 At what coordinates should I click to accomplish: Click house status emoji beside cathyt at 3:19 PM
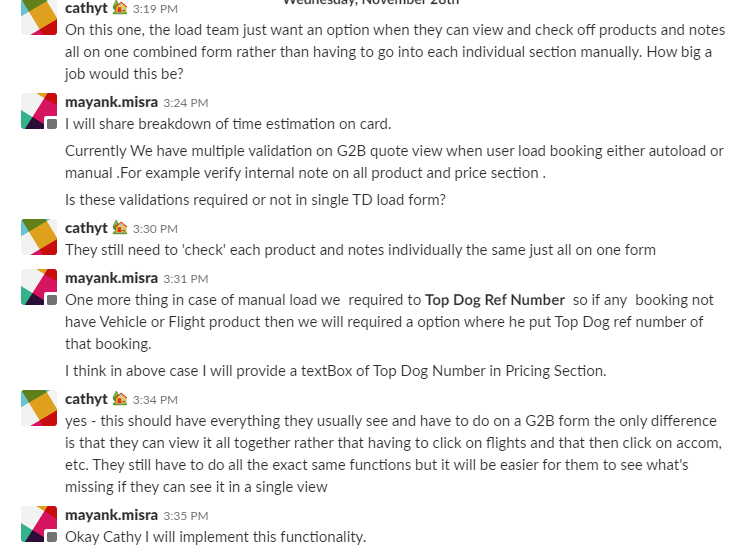[120, 8]
